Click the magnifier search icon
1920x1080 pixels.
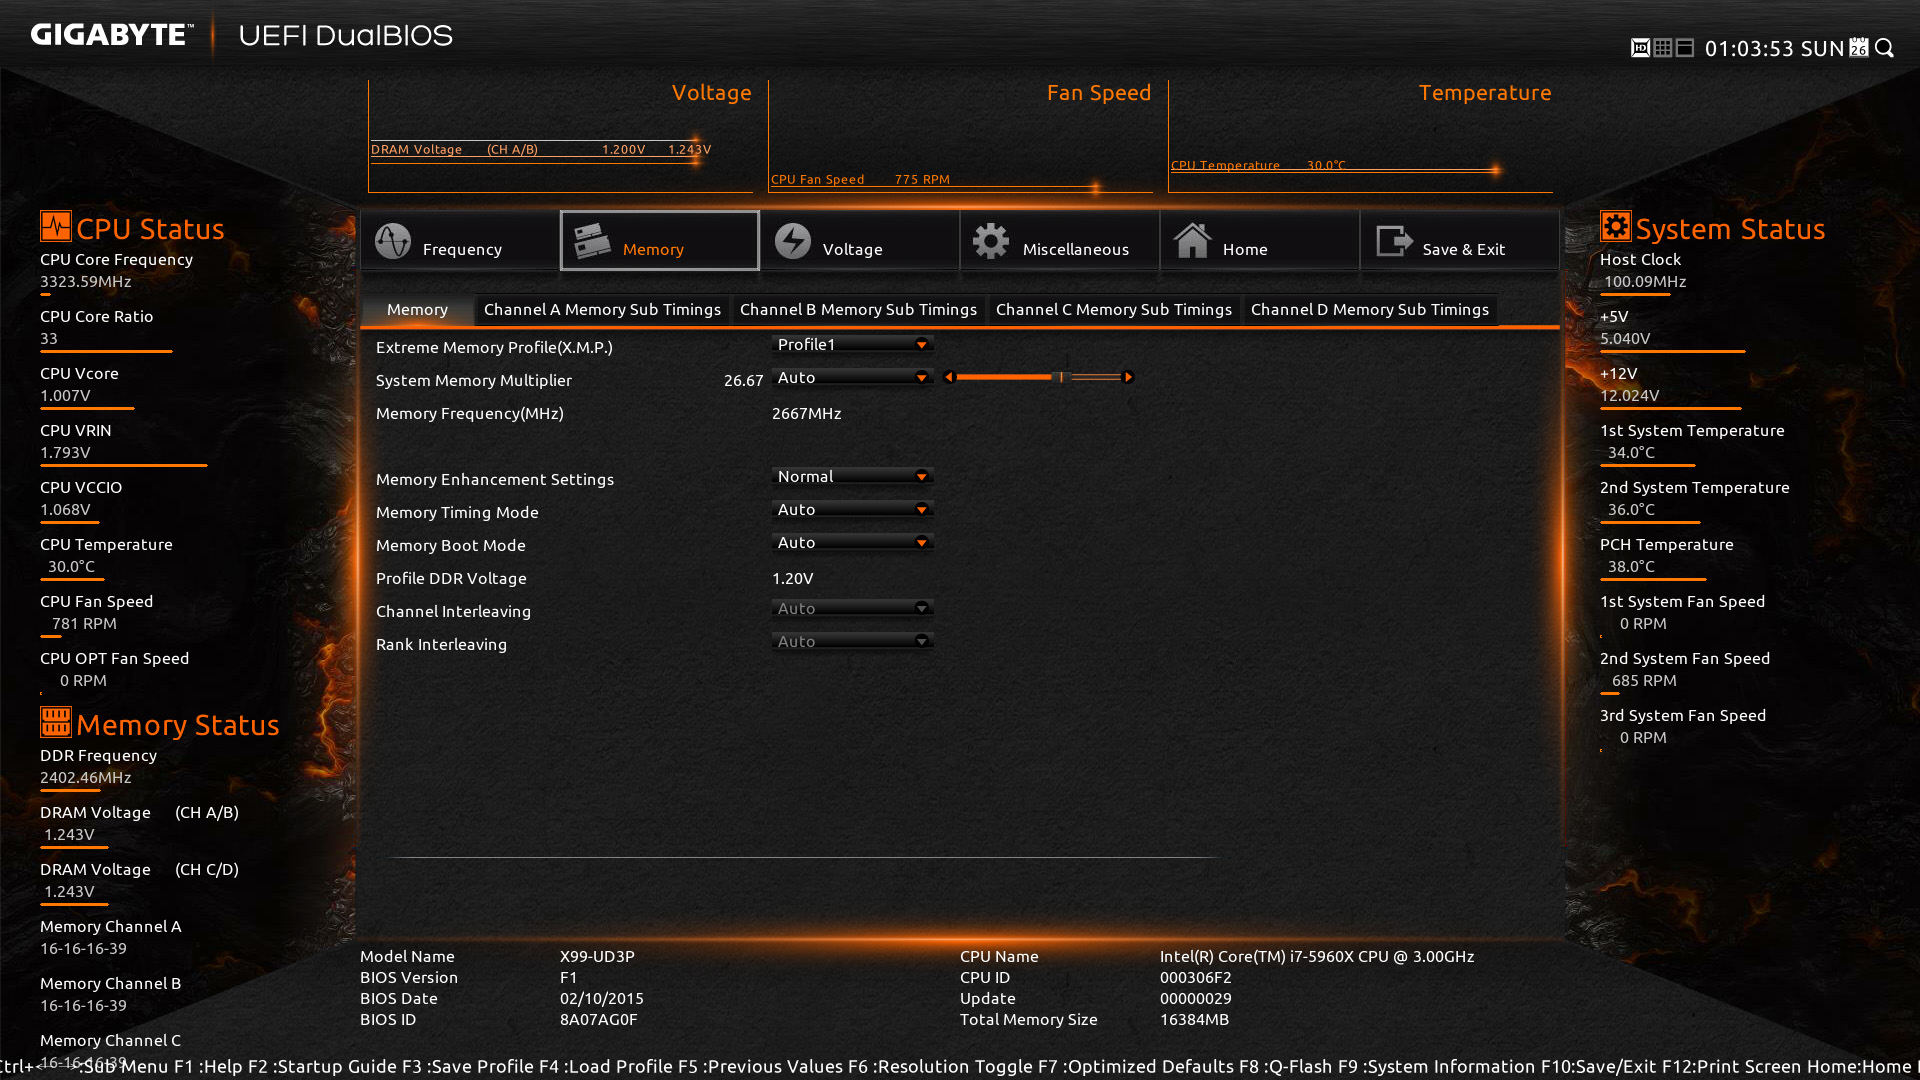click(1885, 48)
